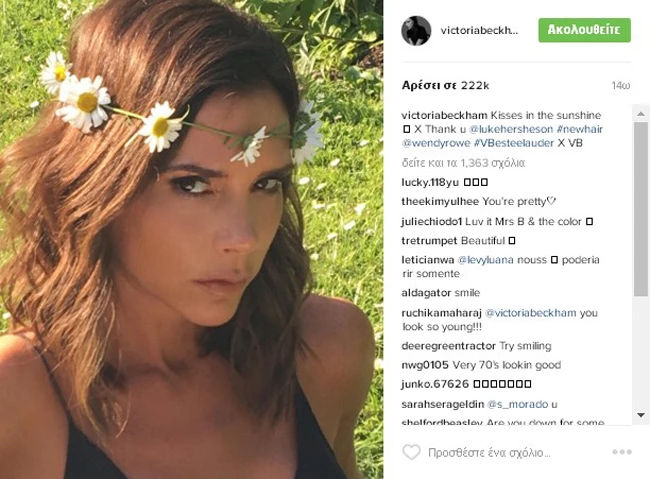This screenshot has height=479, width=650.
Task: Open the three-dots more options menu
Action: [622, 452]
